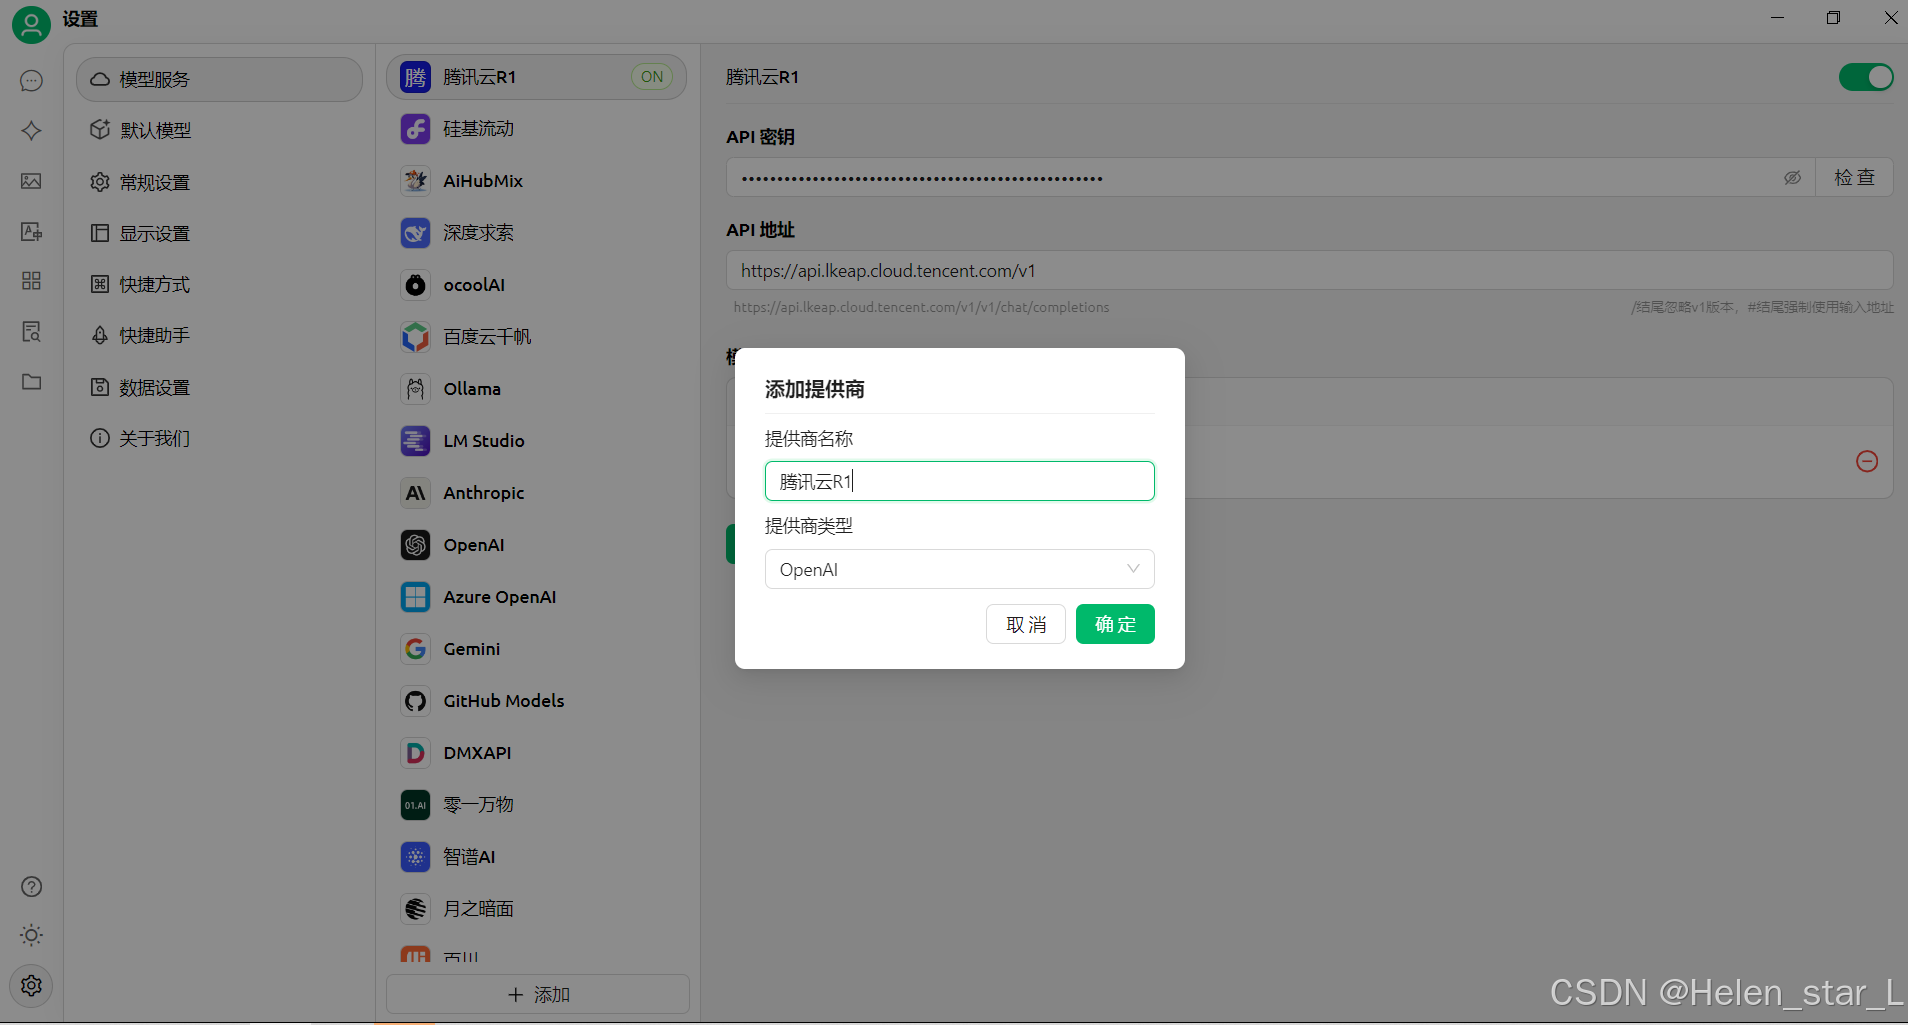Switch theme with the sun icon

[x=31, y=936]
